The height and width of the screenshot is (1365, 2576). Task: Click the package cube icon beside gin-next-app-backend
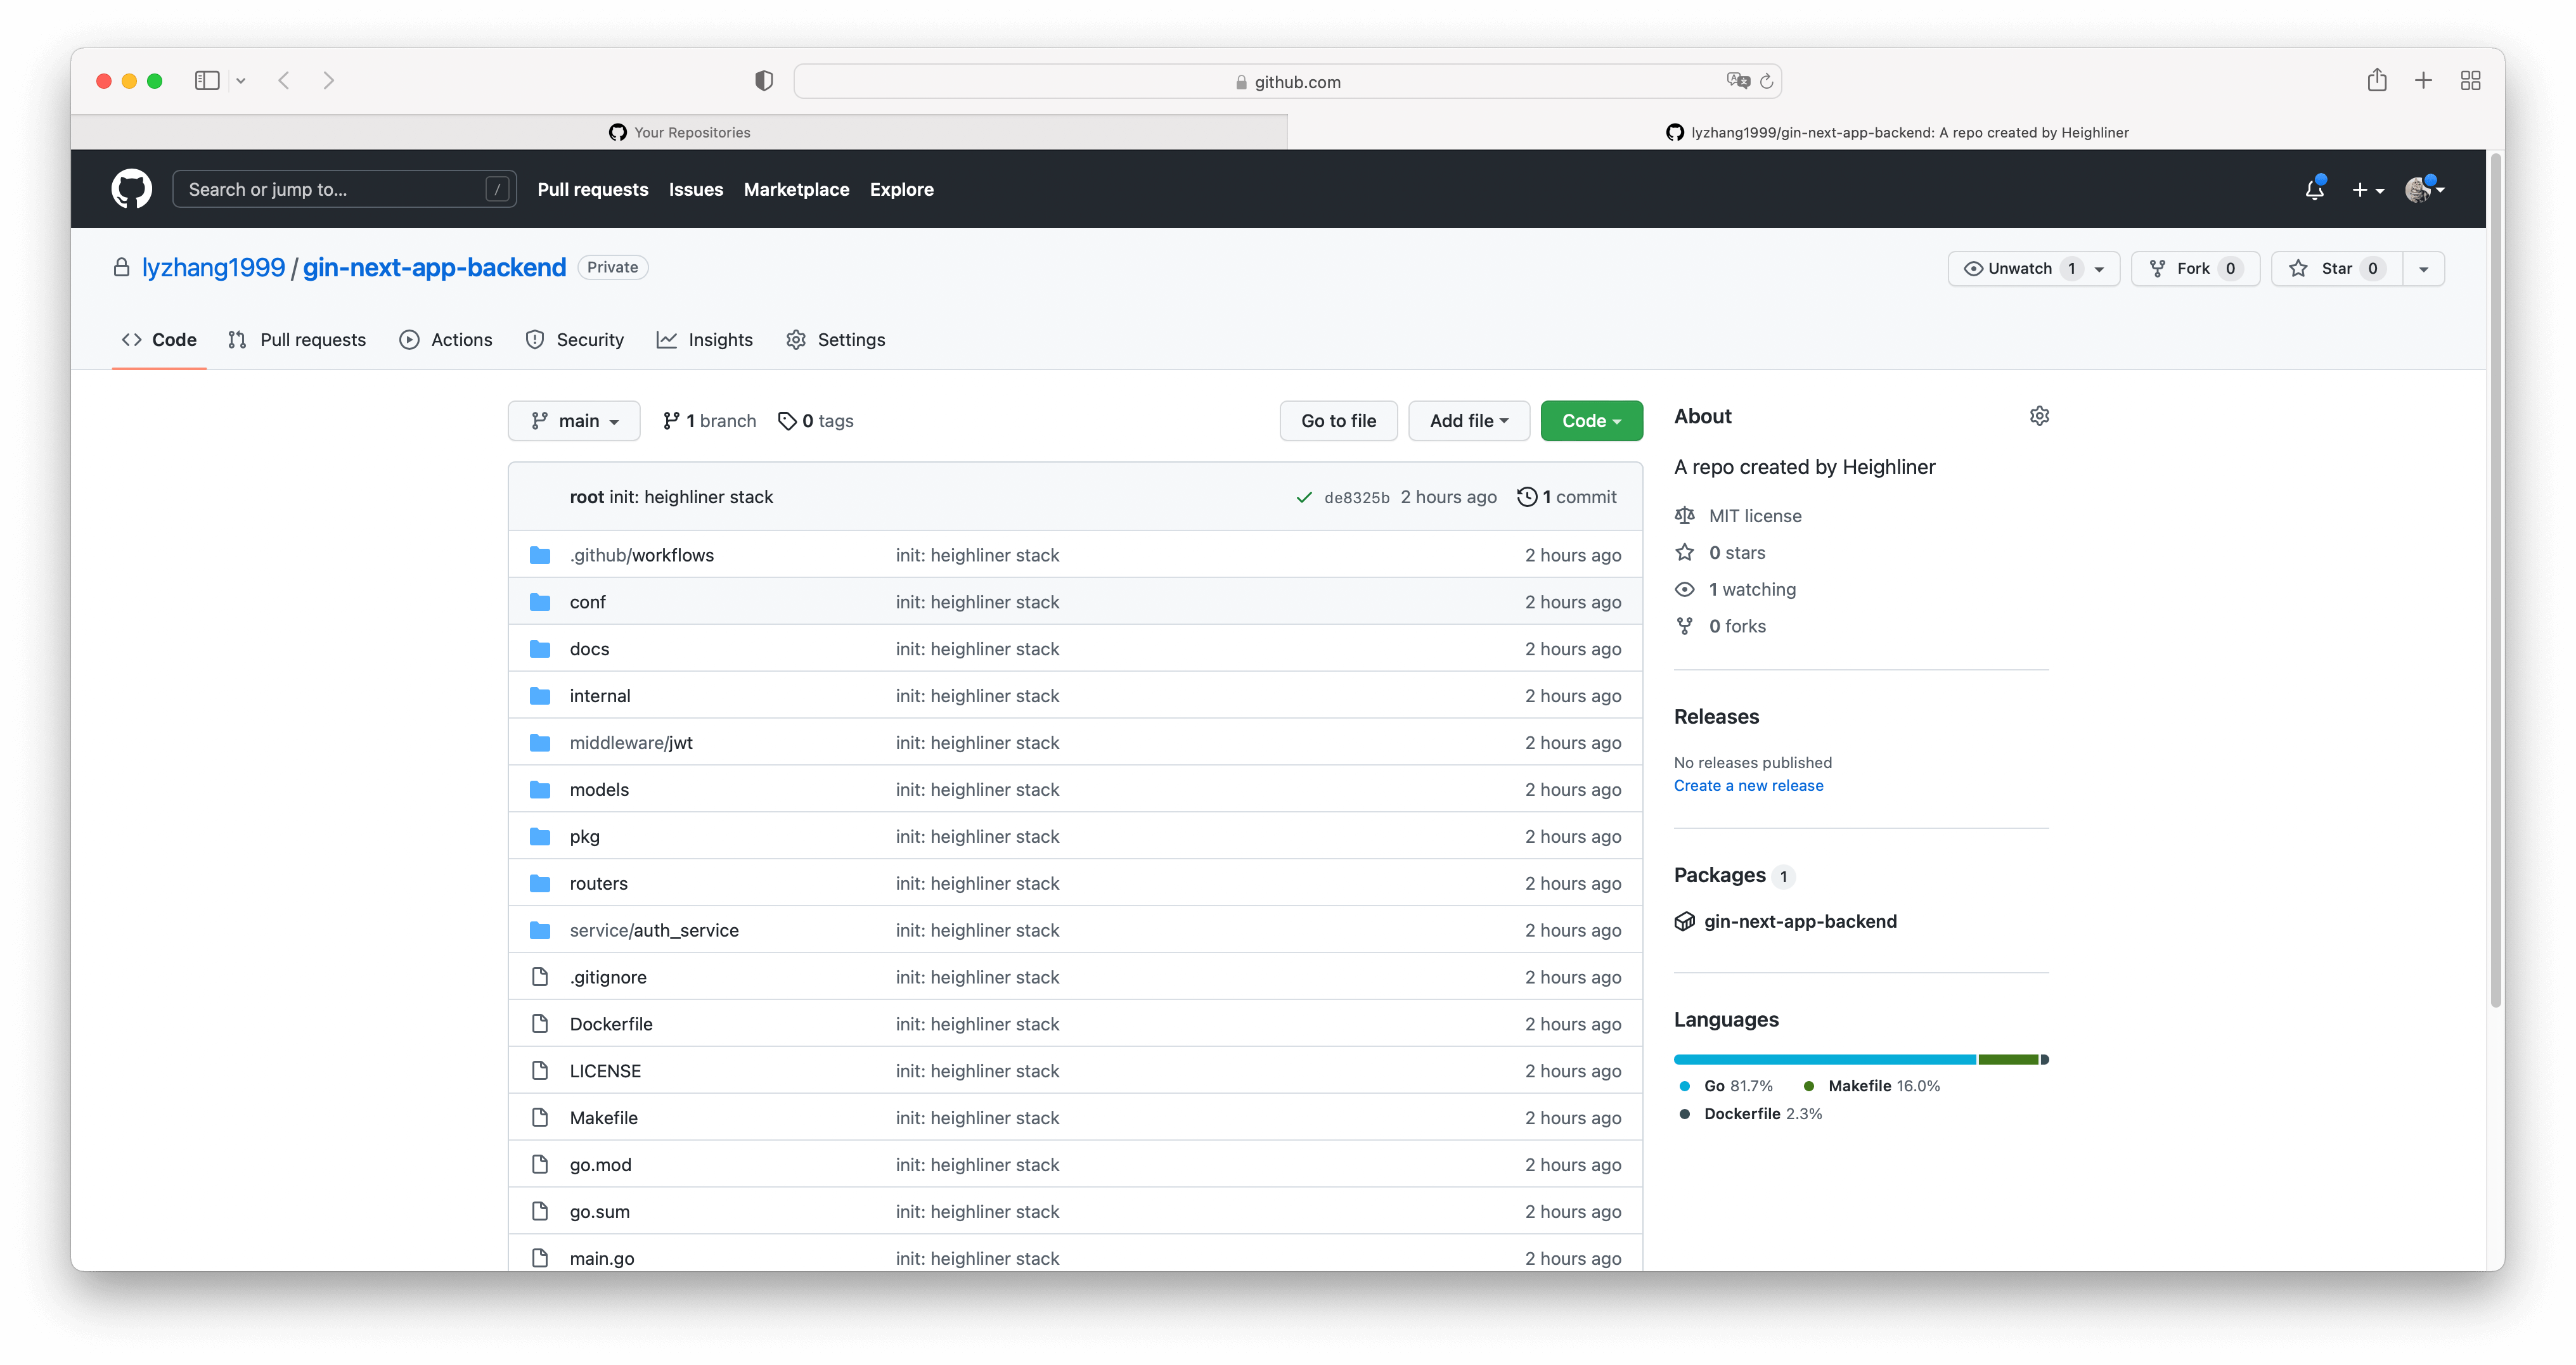pyautogui.click(x=1685, y=922)
